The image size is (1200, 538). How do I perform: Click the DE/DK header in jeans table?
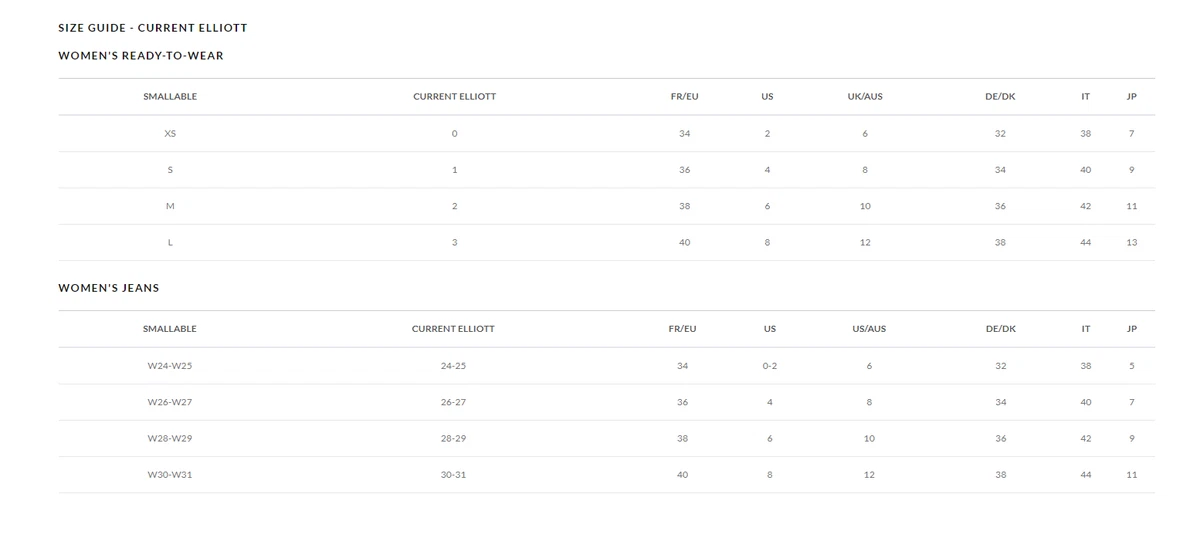point(1000,329)
